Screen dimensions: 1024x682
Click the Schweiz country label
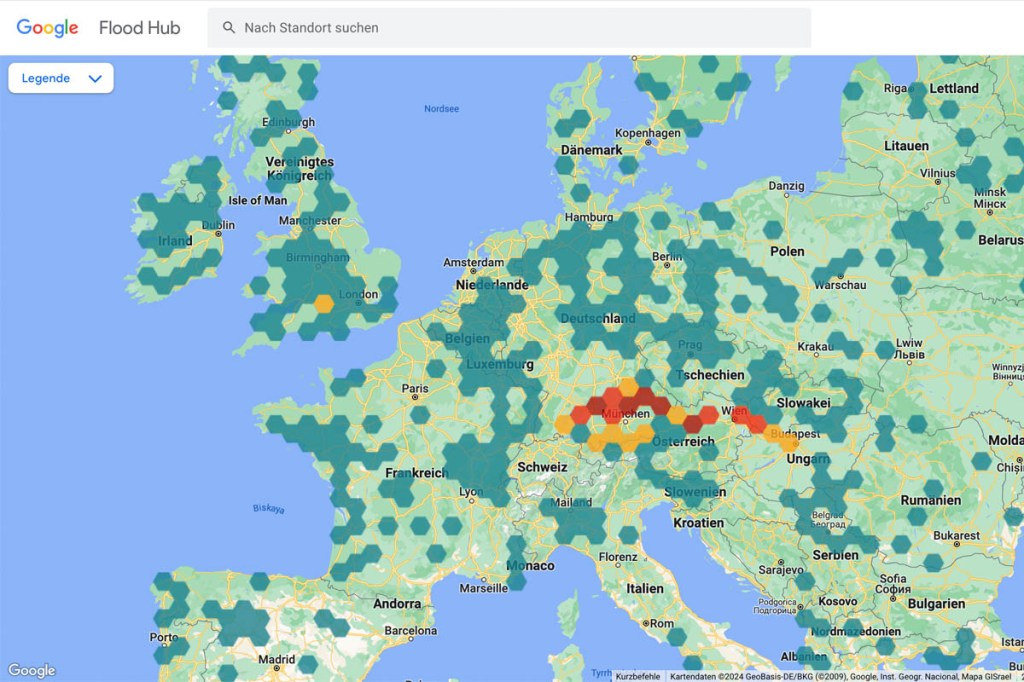pos(542,467)
